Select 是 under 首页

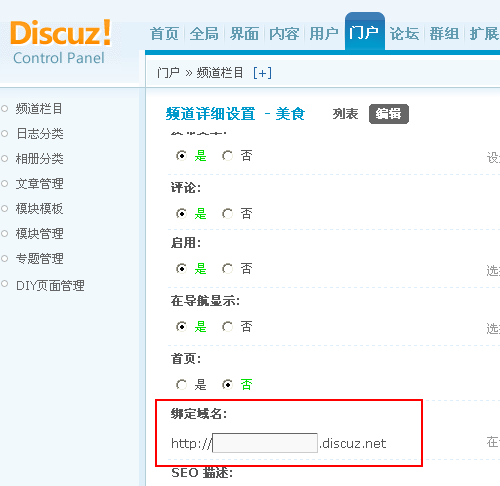pos(181,385)
